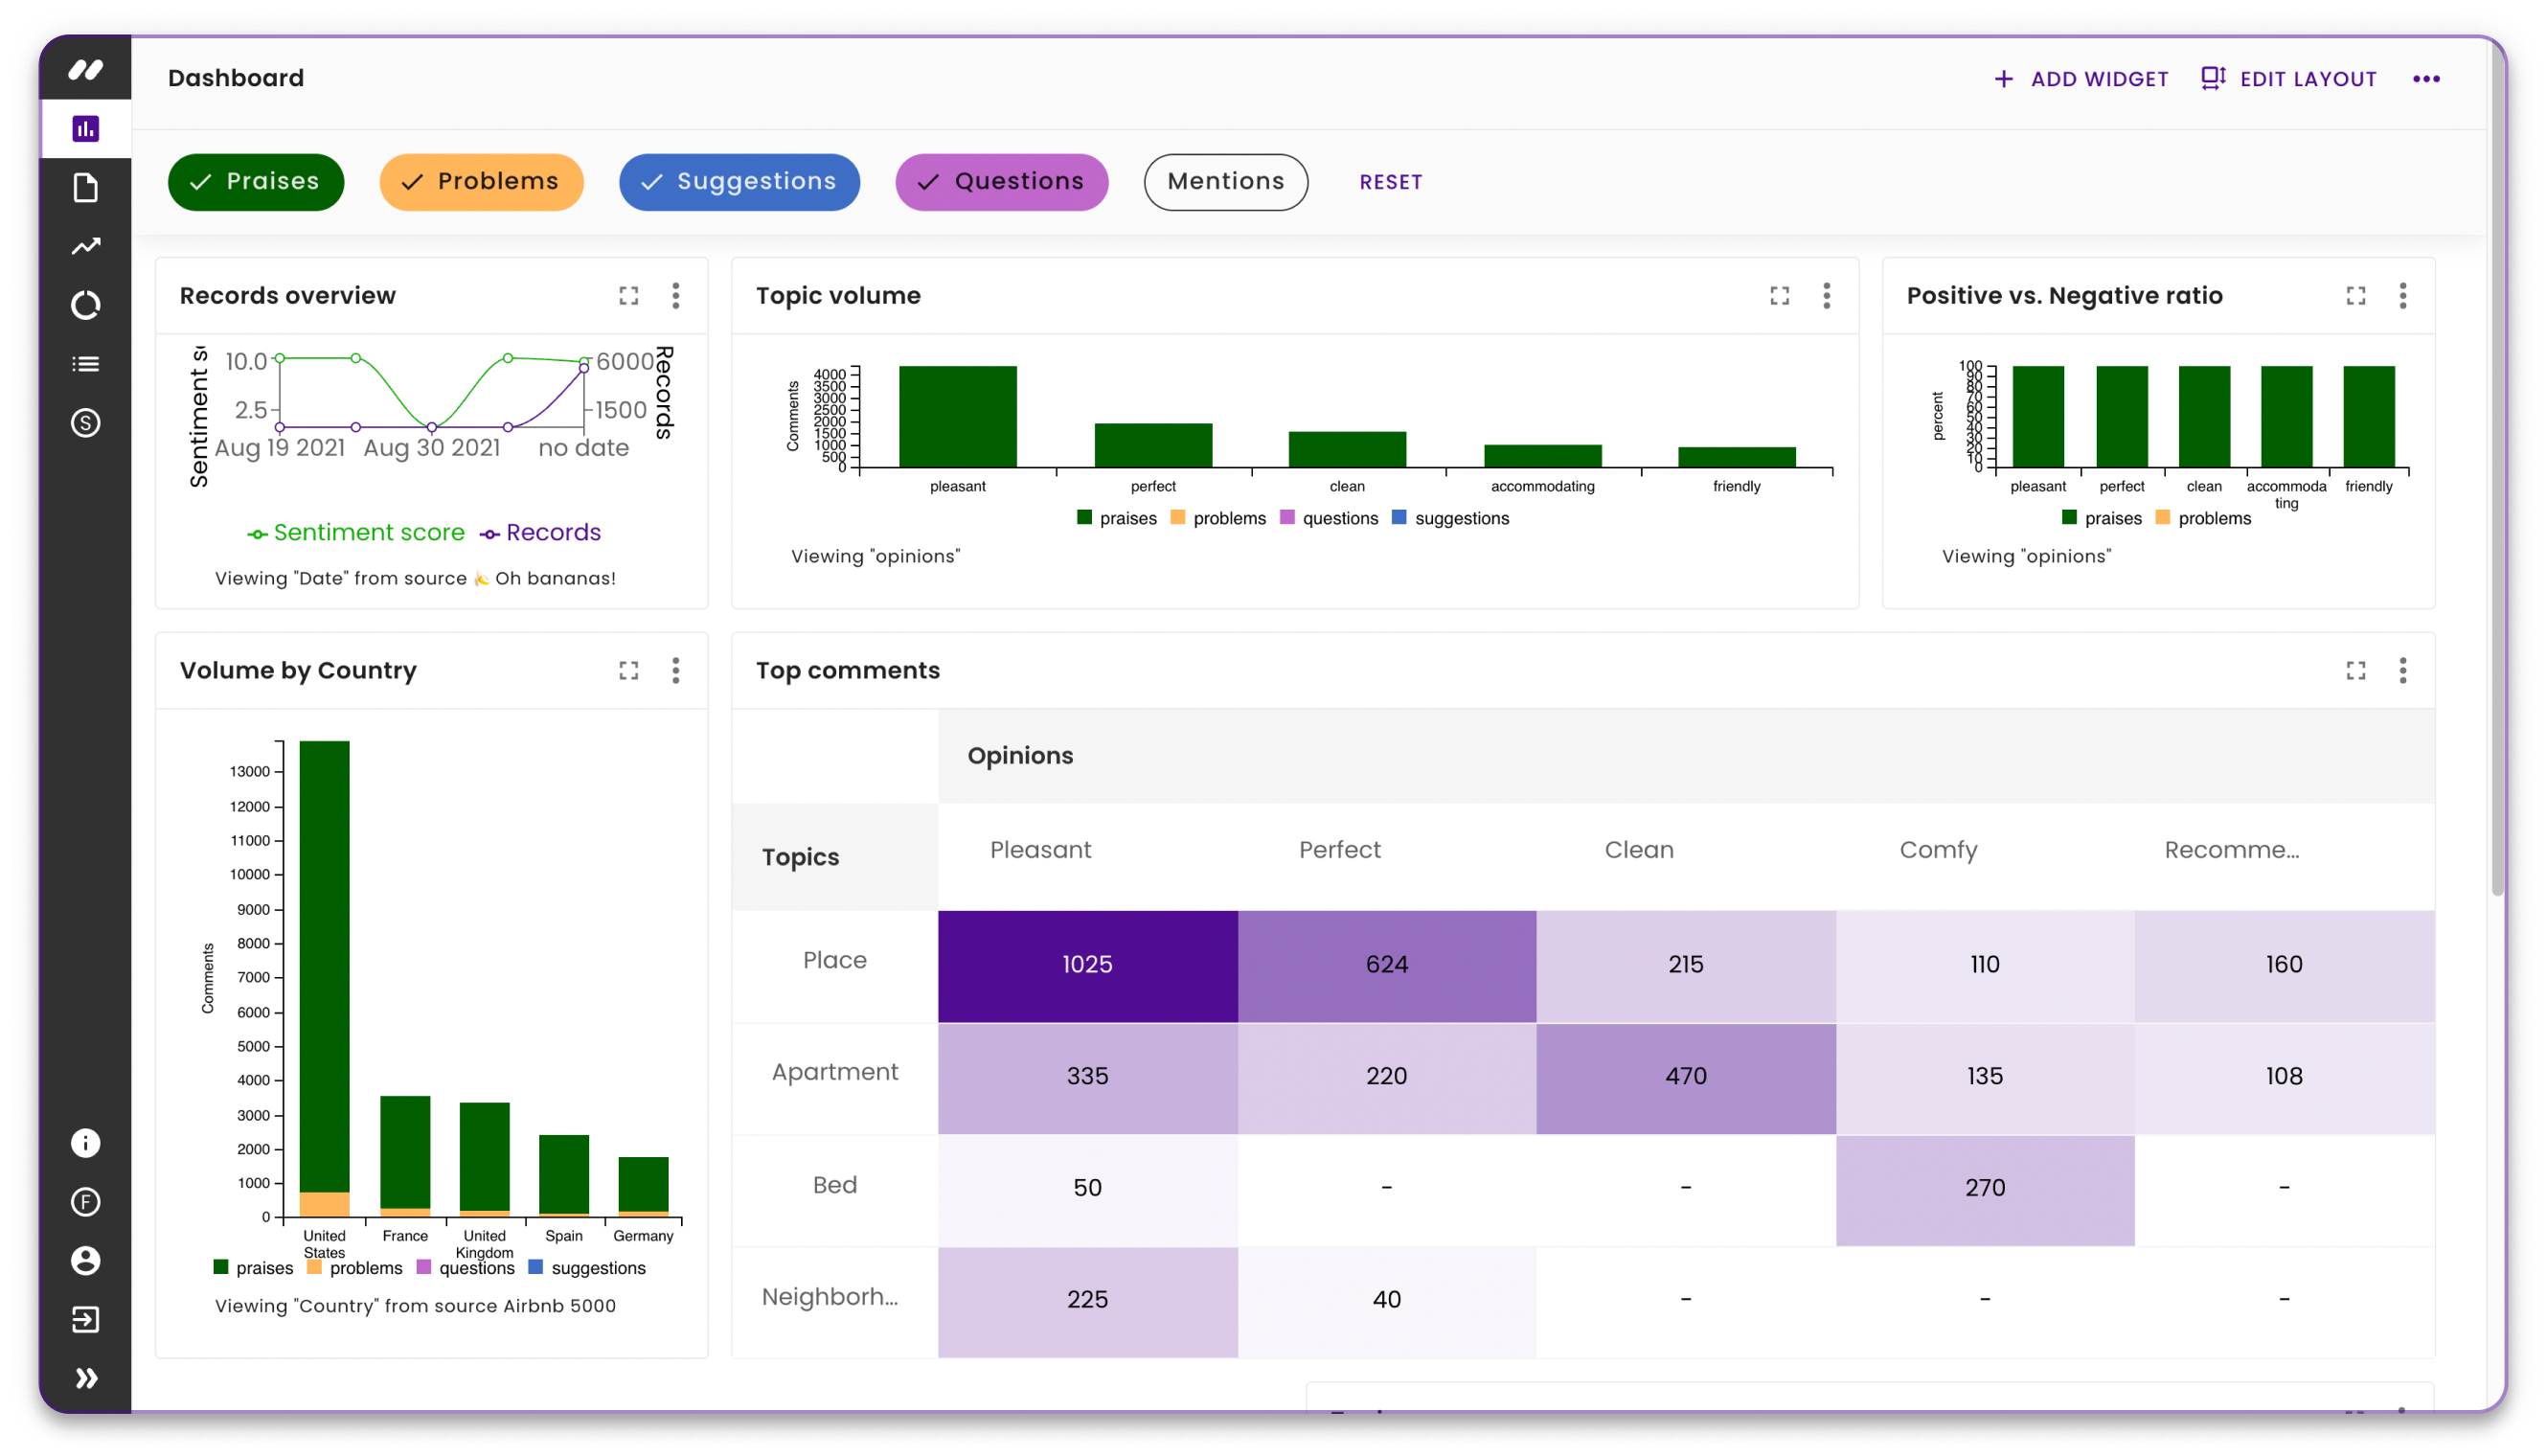Viewport: 2547px width, 1456px height.
Task: Toggle off the Praises filter chip
Action: (256, 182)
